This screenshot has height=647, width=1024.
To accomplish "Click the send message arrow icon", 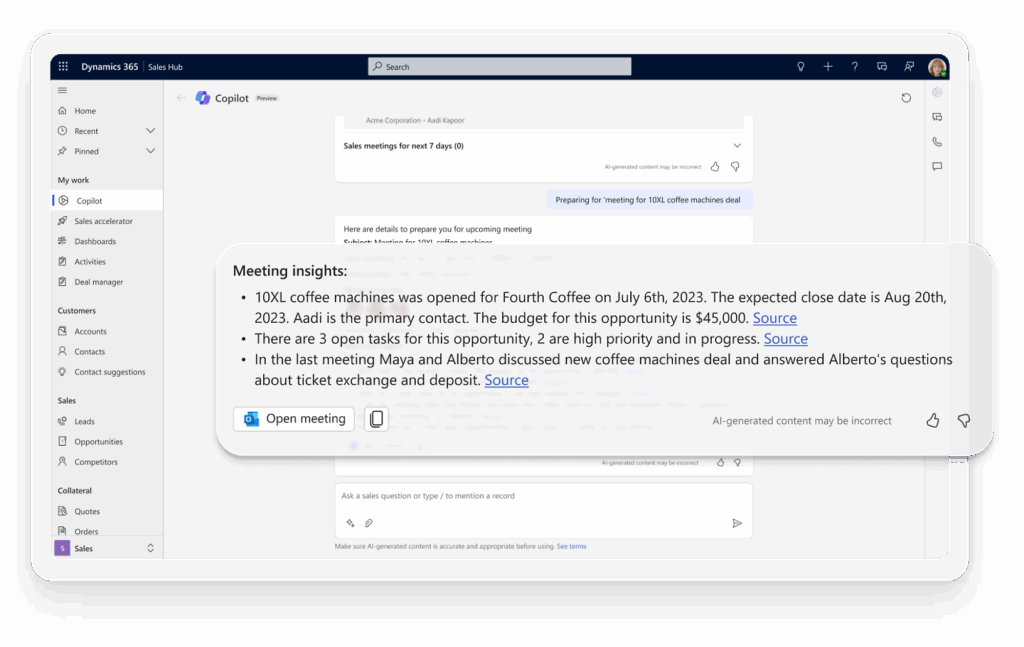I will 737,522.
